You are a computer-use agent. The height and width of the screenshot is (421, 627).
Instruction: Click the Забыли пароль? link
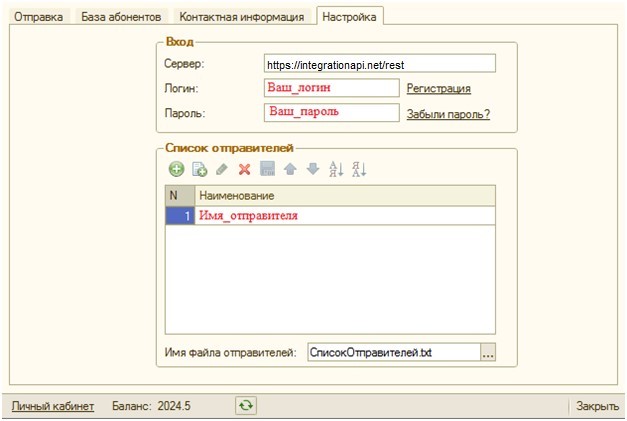[x=448, y=114]
